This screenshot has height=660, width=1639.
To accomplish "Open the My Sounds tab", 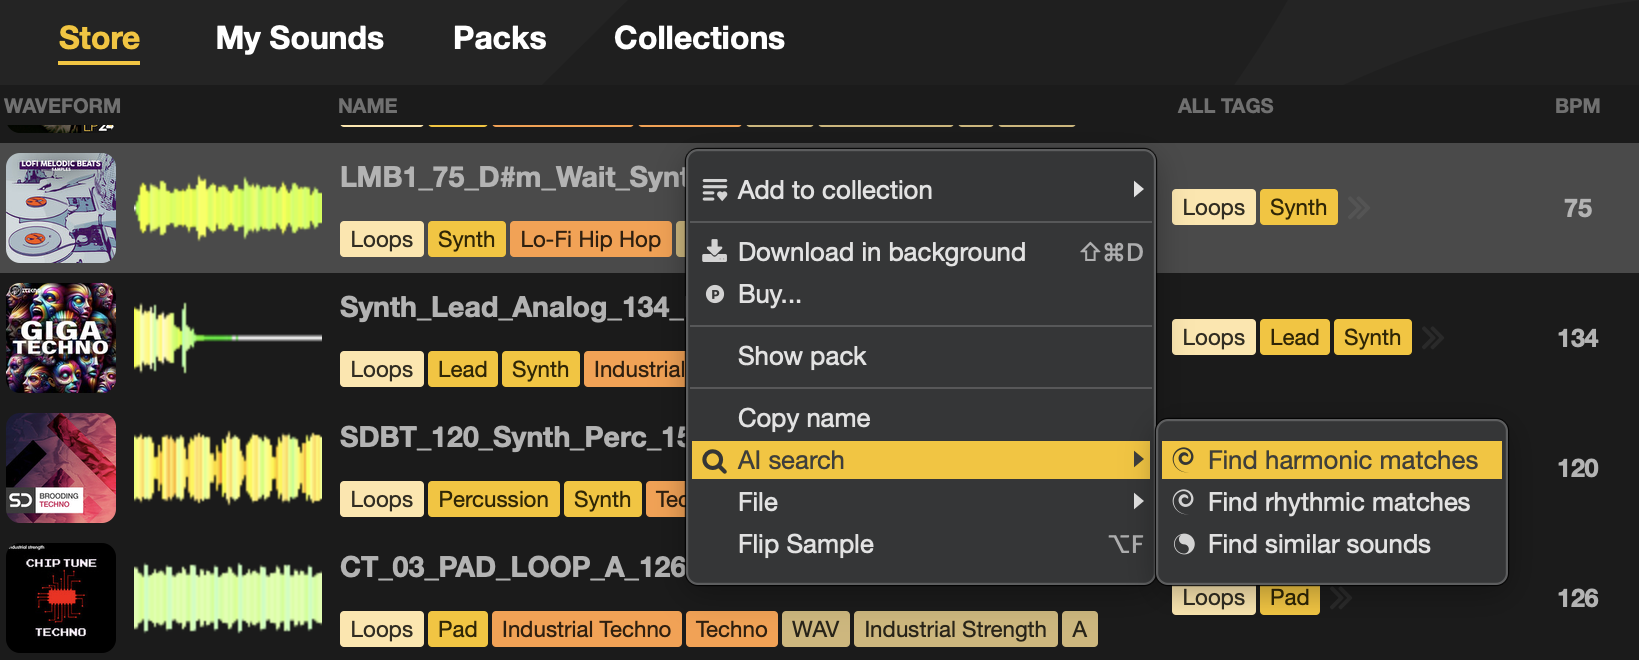I will tap(300, 39).
